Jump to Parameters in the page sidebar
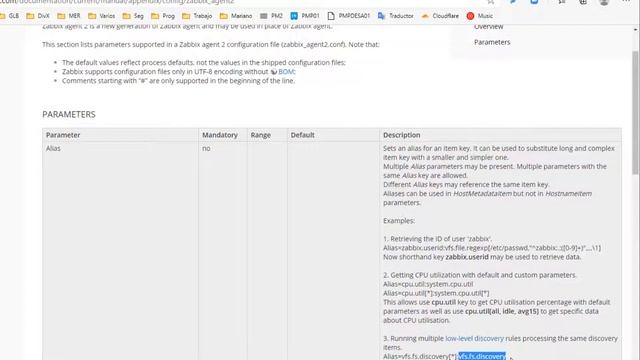 [492, 42]
